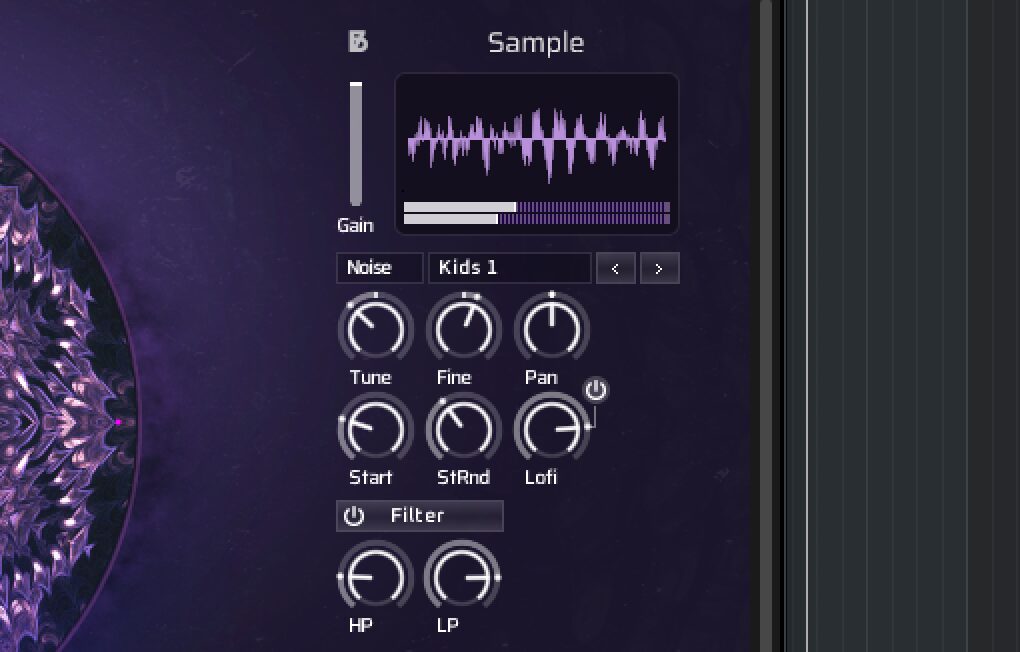Click the Fine tuning knob
This screenshot has height=652, width=1020.
463,329
